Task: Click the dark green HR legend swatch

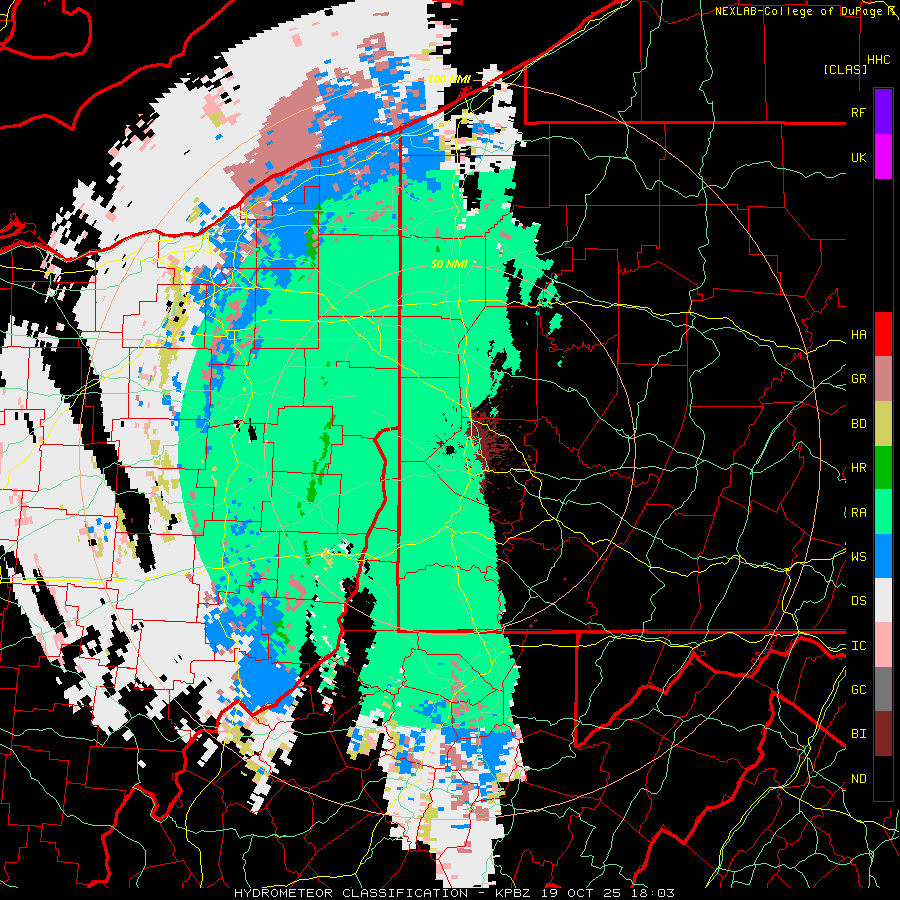Action: (883, 468)
